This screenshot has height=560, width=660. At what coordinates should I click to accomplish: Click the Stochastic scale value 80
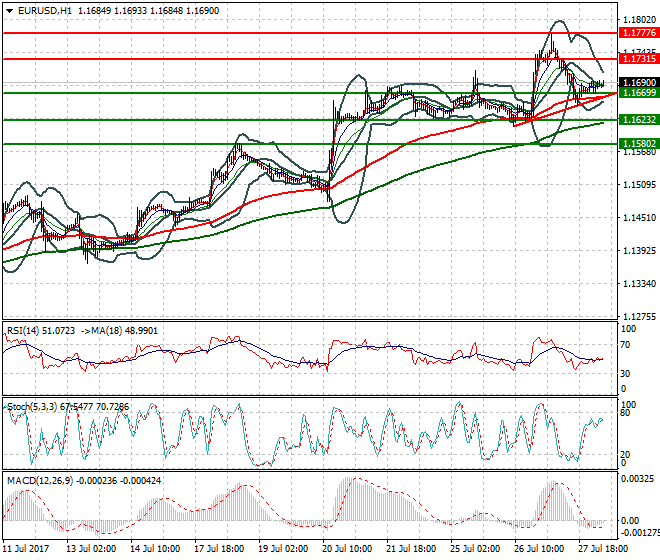(x=625, y=413)
